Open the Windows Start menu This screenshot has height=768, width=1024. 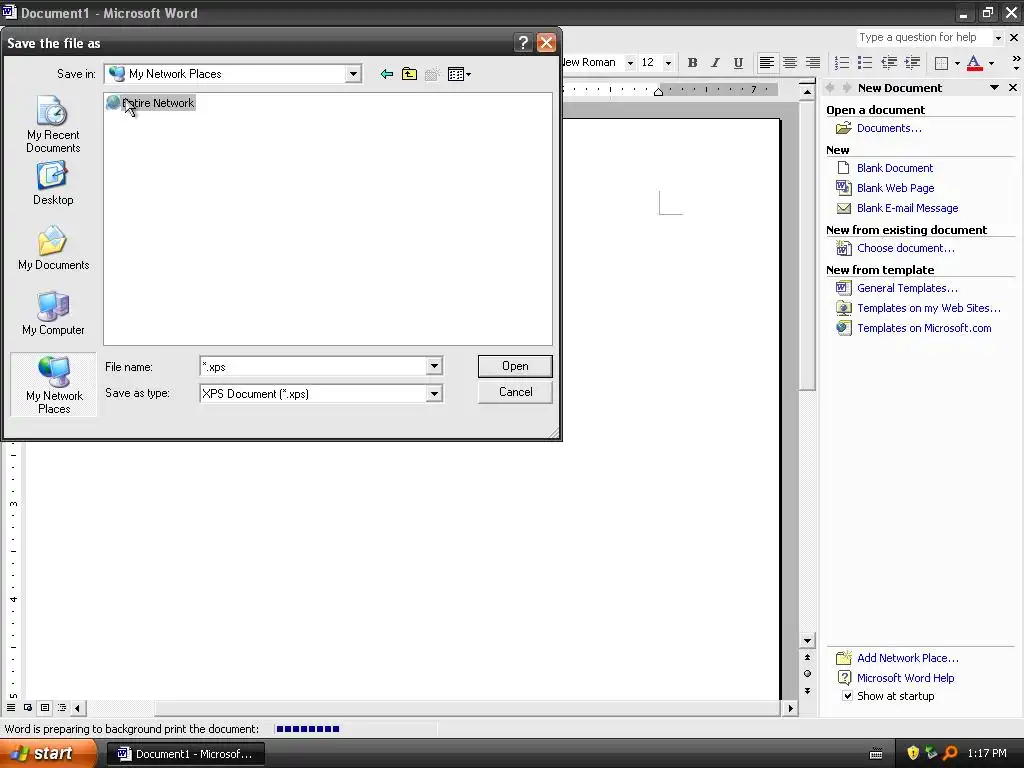click(48, 754)
